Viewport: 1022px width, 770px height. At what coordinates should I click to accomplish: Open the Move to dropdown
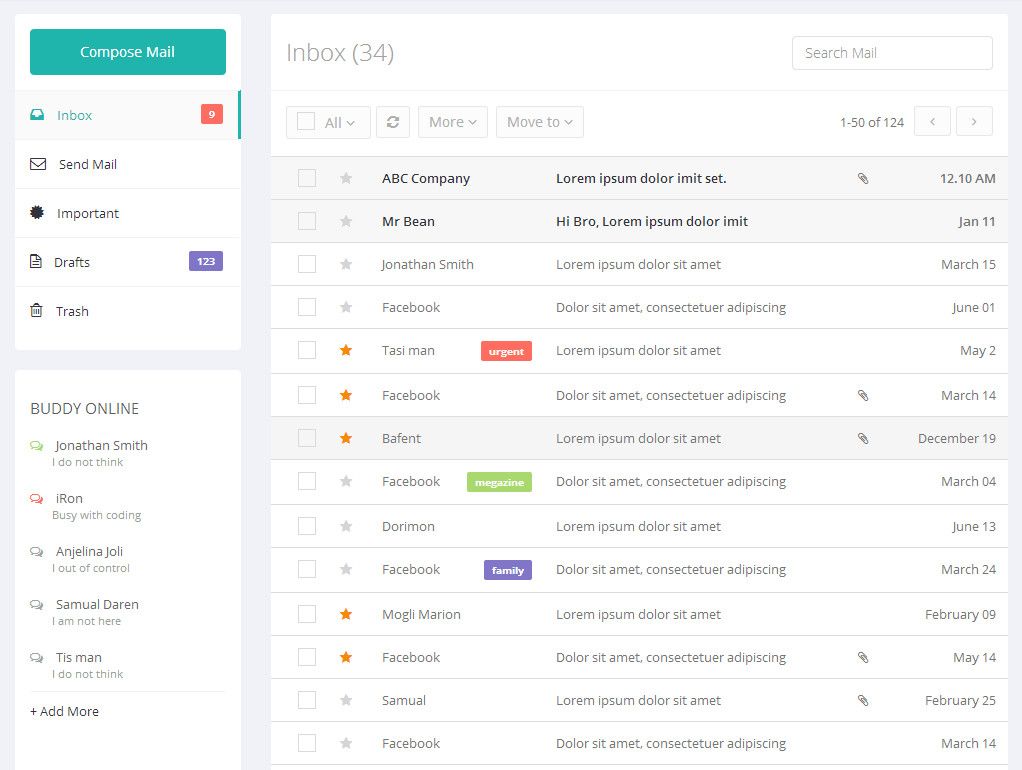pyautogui.click(x=539, y=122)
